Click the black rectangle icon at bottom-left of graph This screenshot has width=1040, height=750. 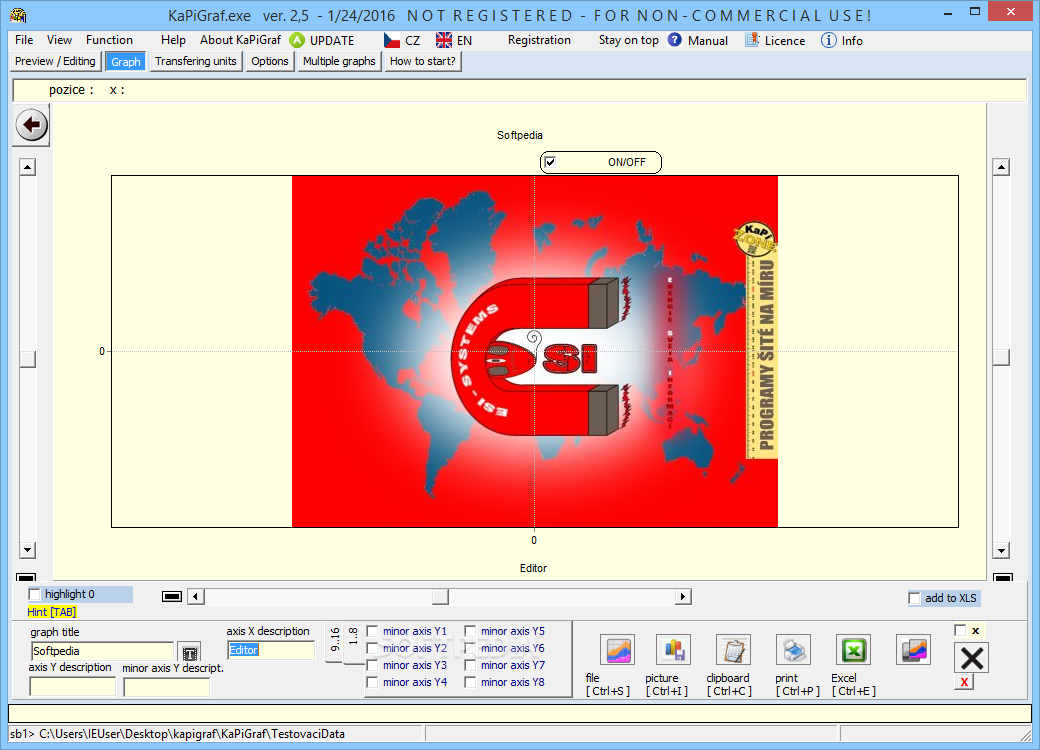point(25,578)
